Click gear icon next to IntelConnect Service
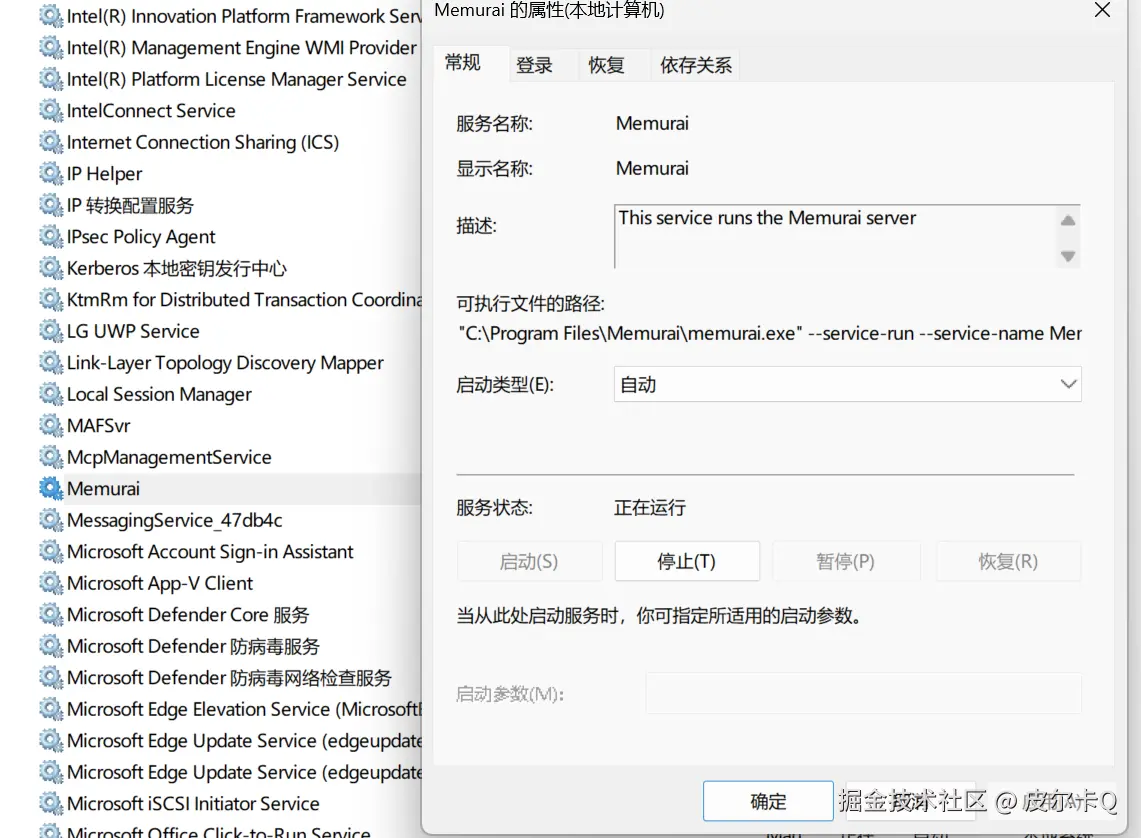Image resolution: width=1141 pixels, height=838 pixels. [51, 111]
